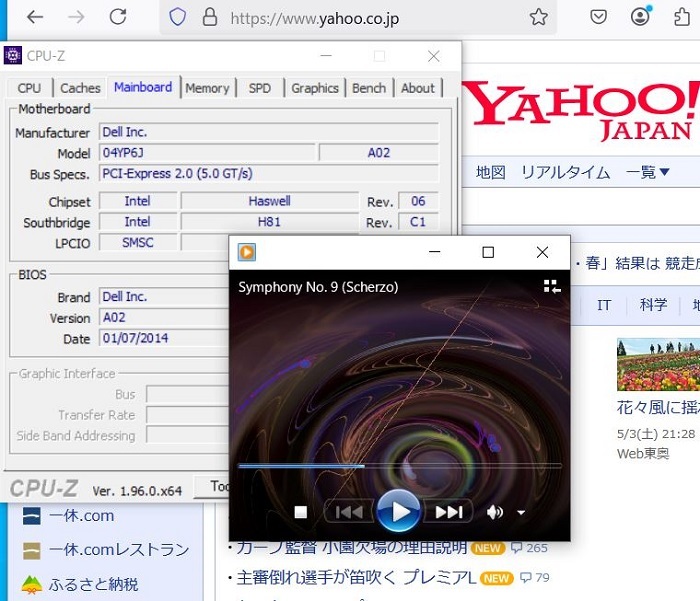Show site security lock info
Image resolution: width=700 pixels, height=601 pixels.
coord(210,17)
